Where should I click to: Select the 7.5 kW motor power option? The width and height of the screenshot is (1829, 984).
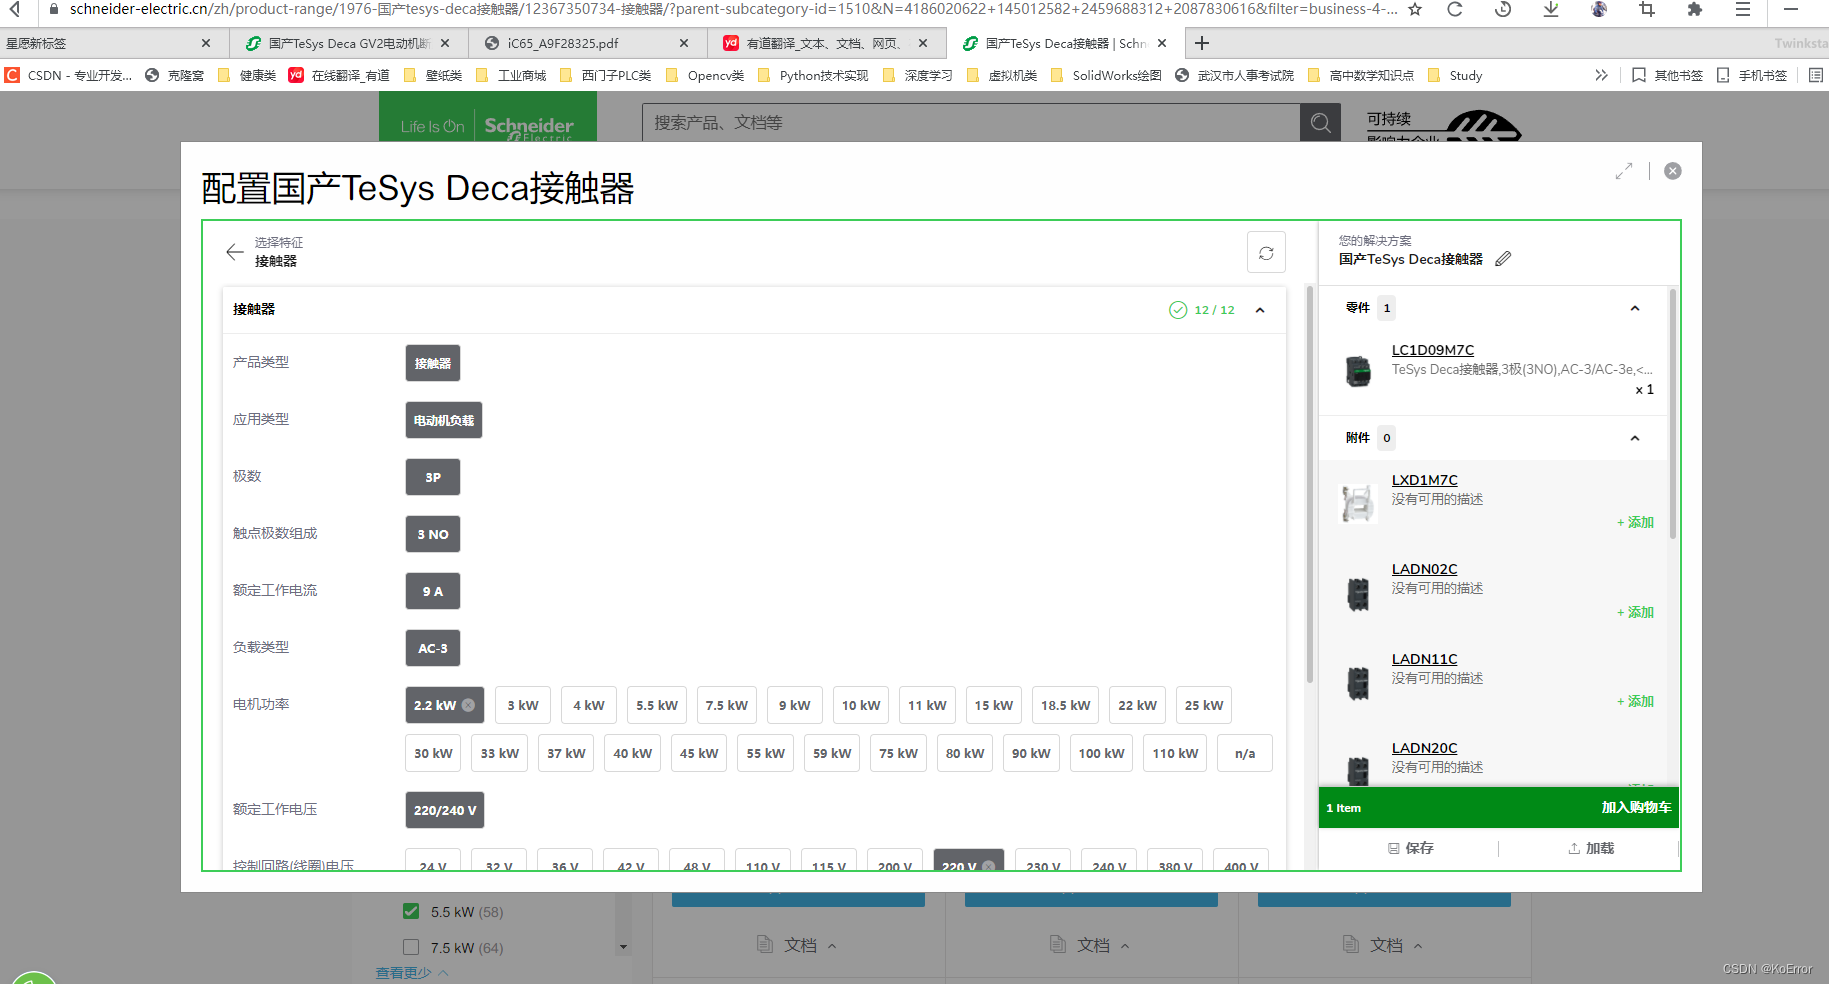click(x=727, y=705)
